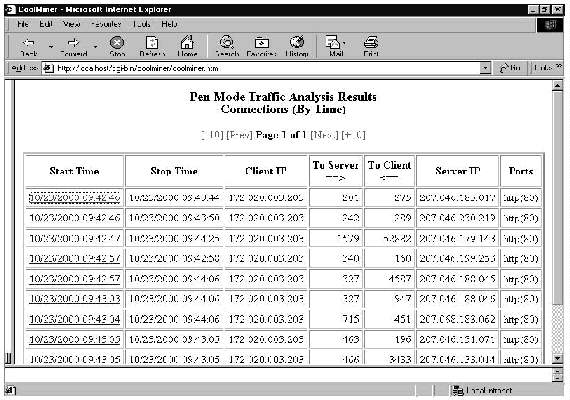Viewport: 570px width, 400px height.
Task: Open the Help menu
Action: pos(169,24)
